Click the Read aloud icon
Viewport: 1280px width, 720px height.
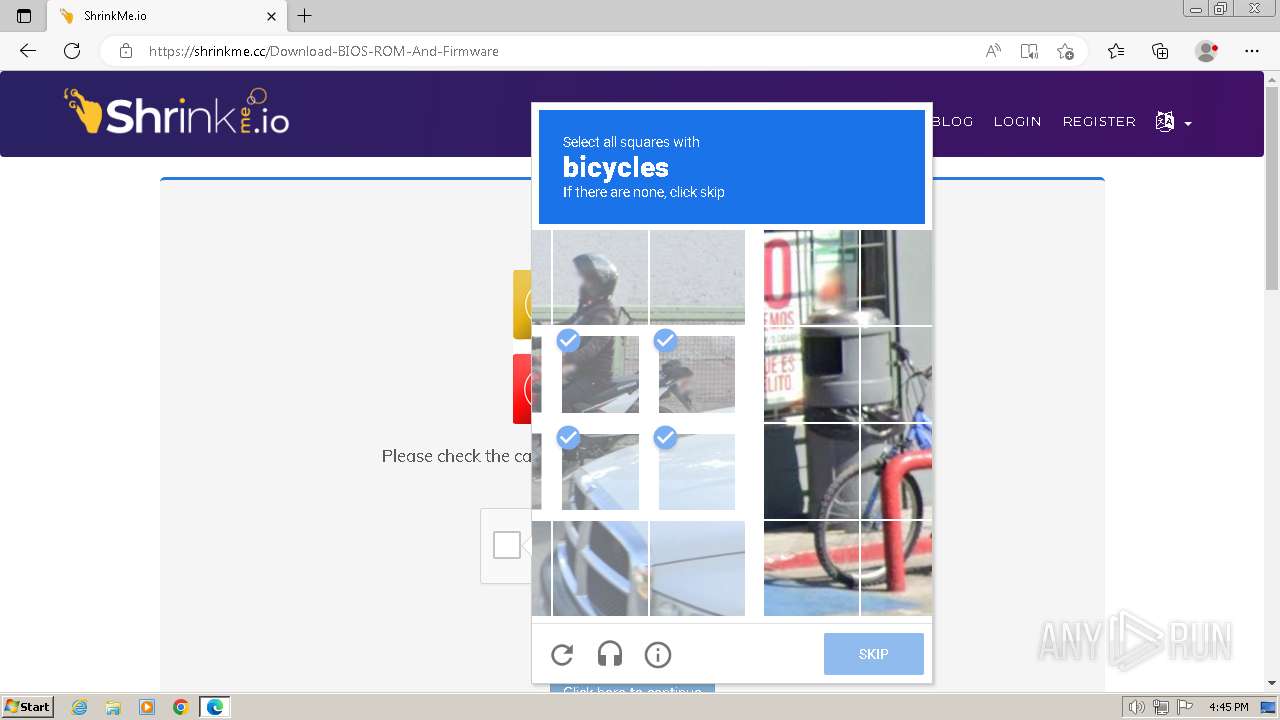pos(993,51)
